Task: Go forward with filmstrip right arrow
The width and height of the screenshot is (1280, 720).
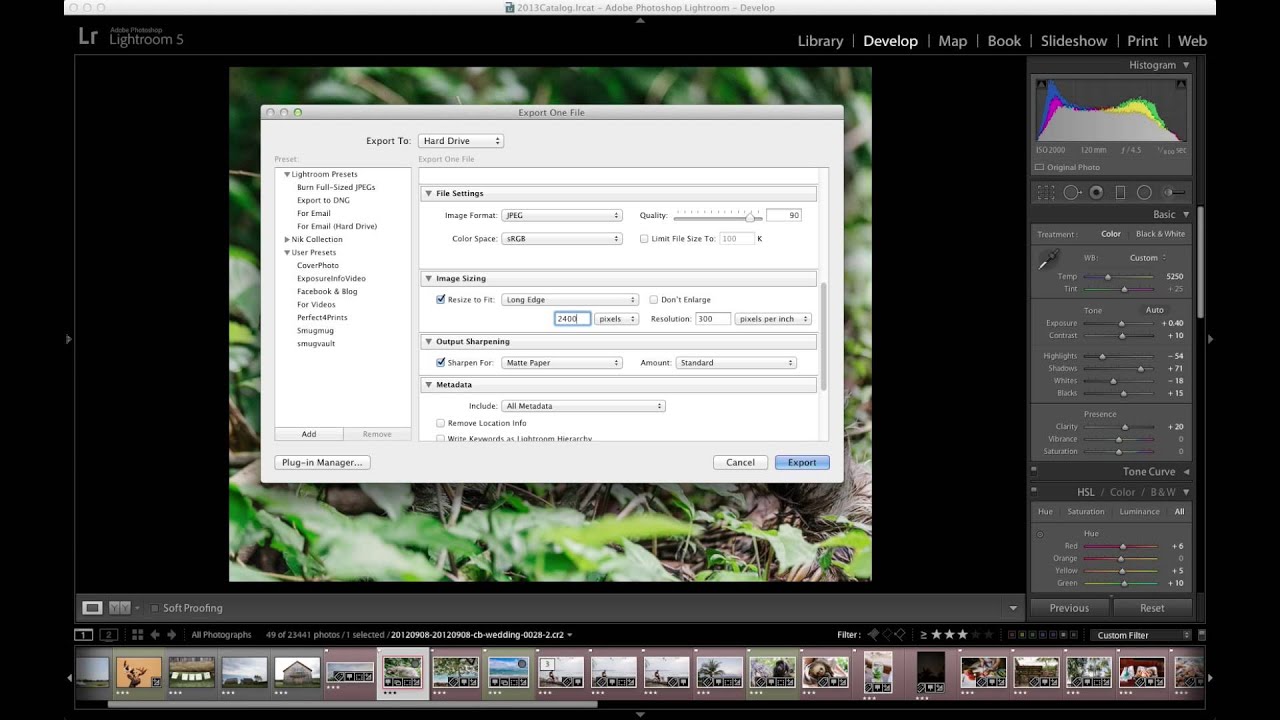Action: pyautogui.click(x=171, y=634)
